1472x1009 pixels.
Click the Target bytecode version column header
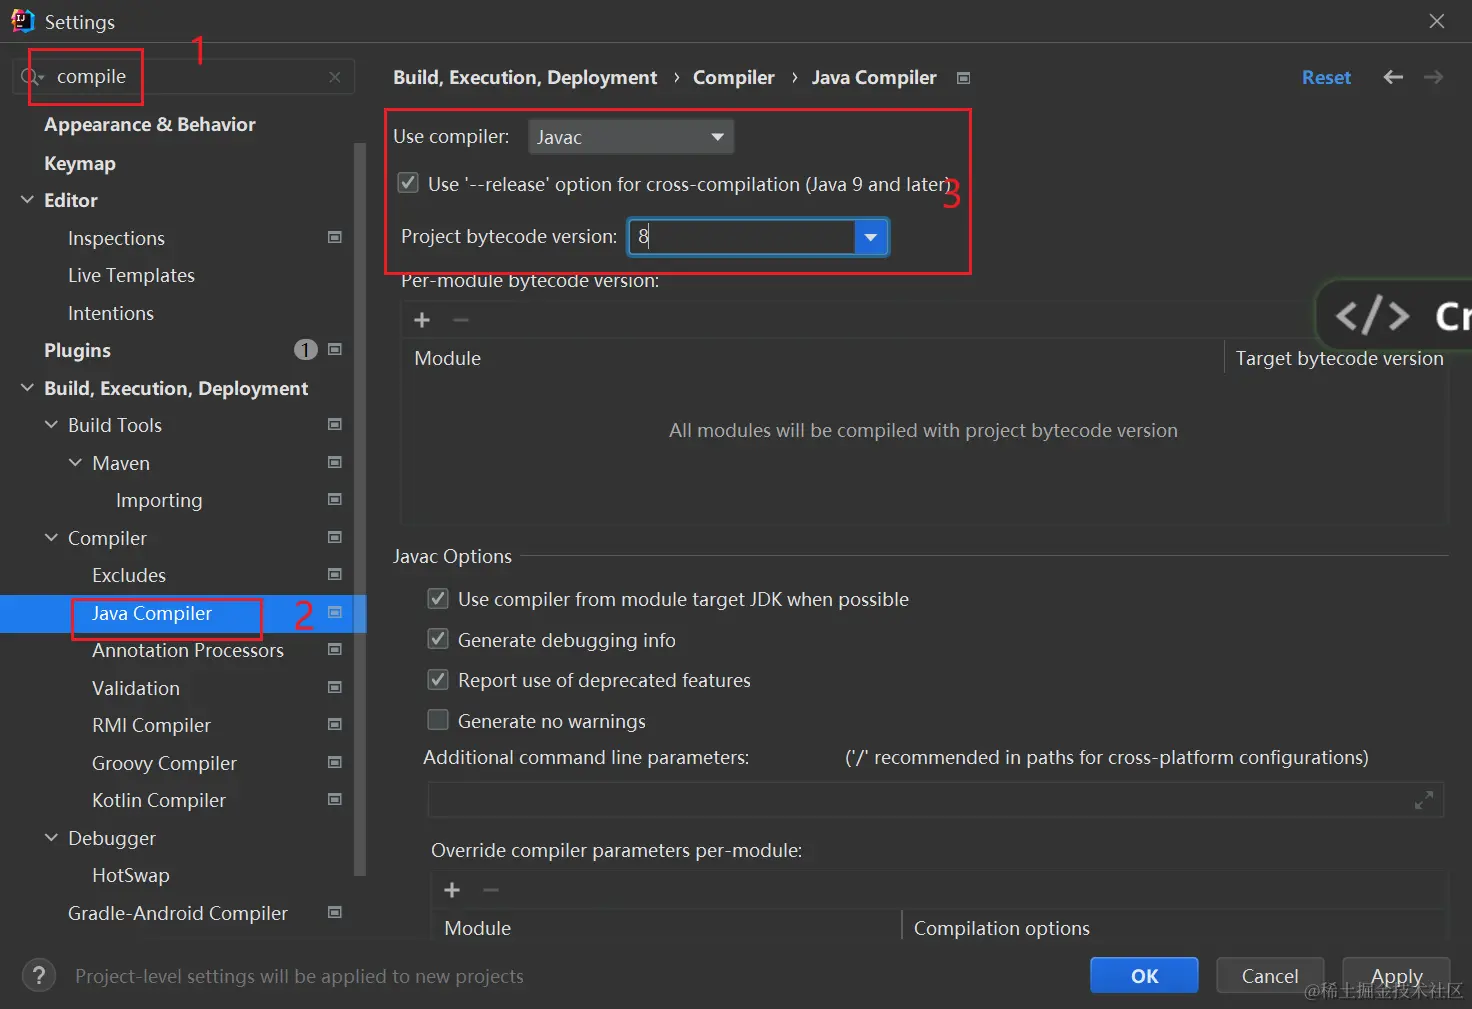tap(1339, 358)
